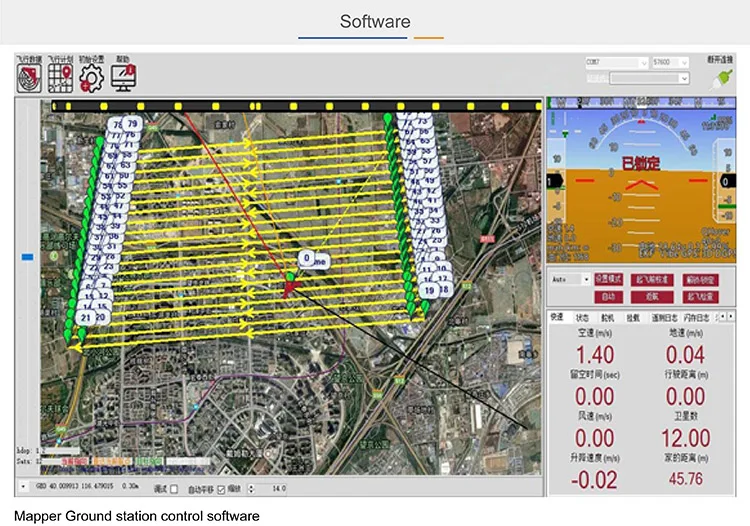
Task: Click the airspeed value 1.40
Action: tap(595, 355)
